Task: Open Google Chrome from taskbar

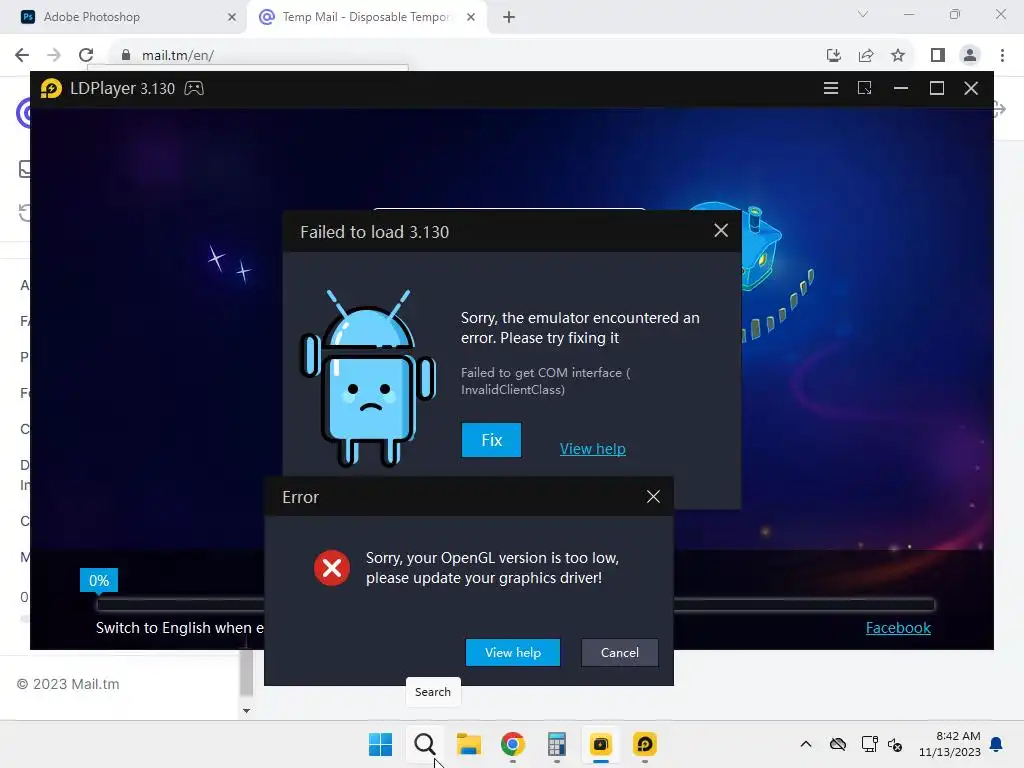Action: 513,744
